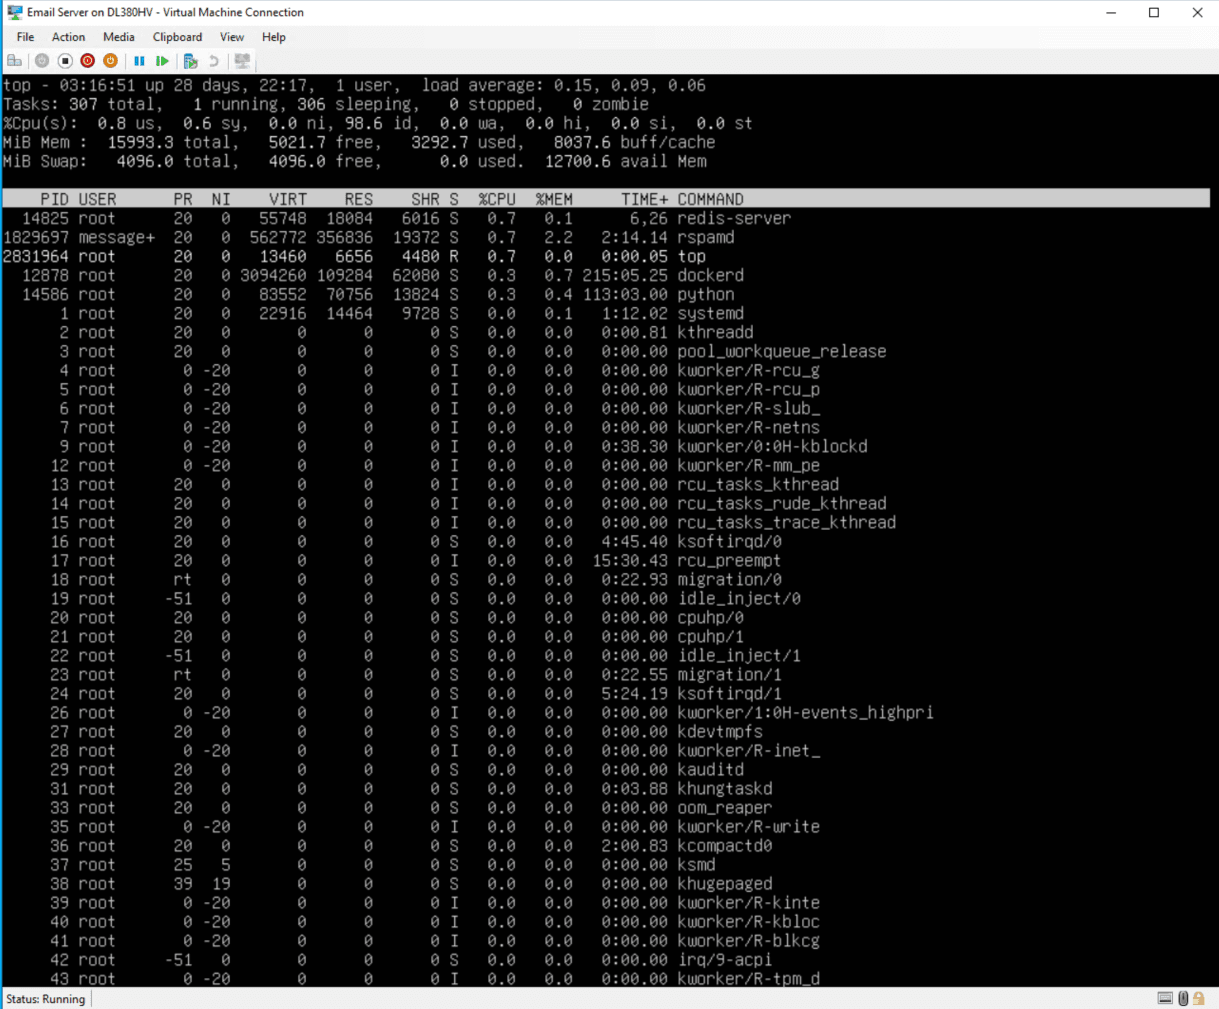The height and width of the screenshot is (1009, 1219).
Task: Send Ctrl+Alt+Delete to the virtual machine
Action: tap(14, 60)
